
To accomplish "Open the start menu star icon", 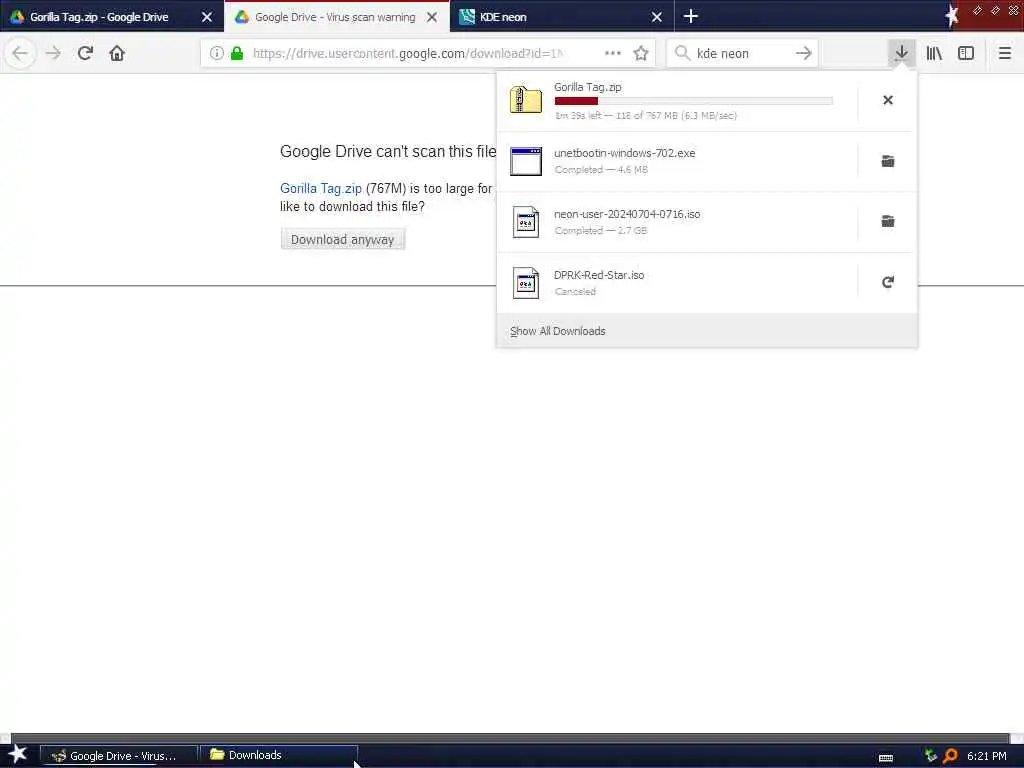I will [18, 754].
